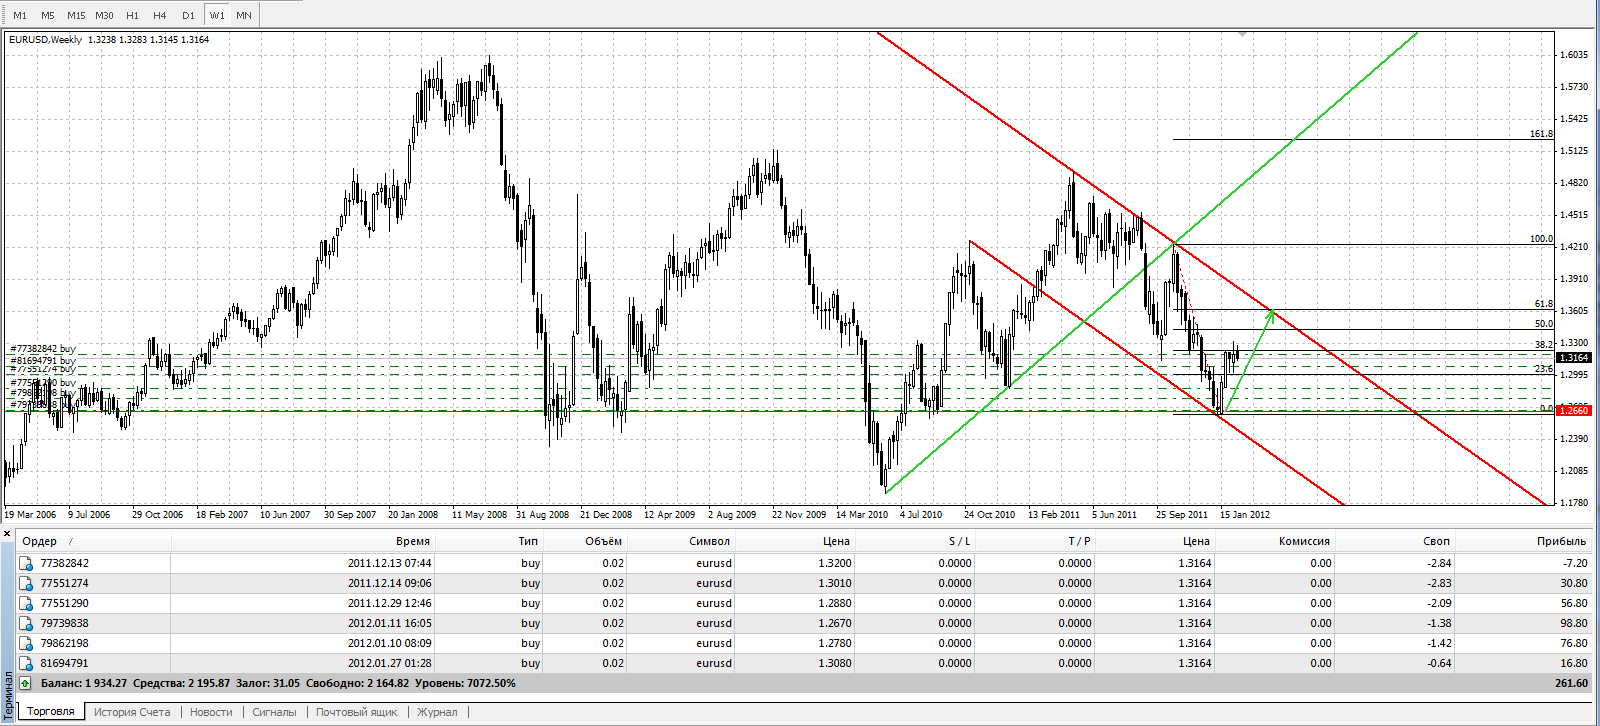Click the icon of order 79739838
1600x726 pixels.
pos(27,624)
